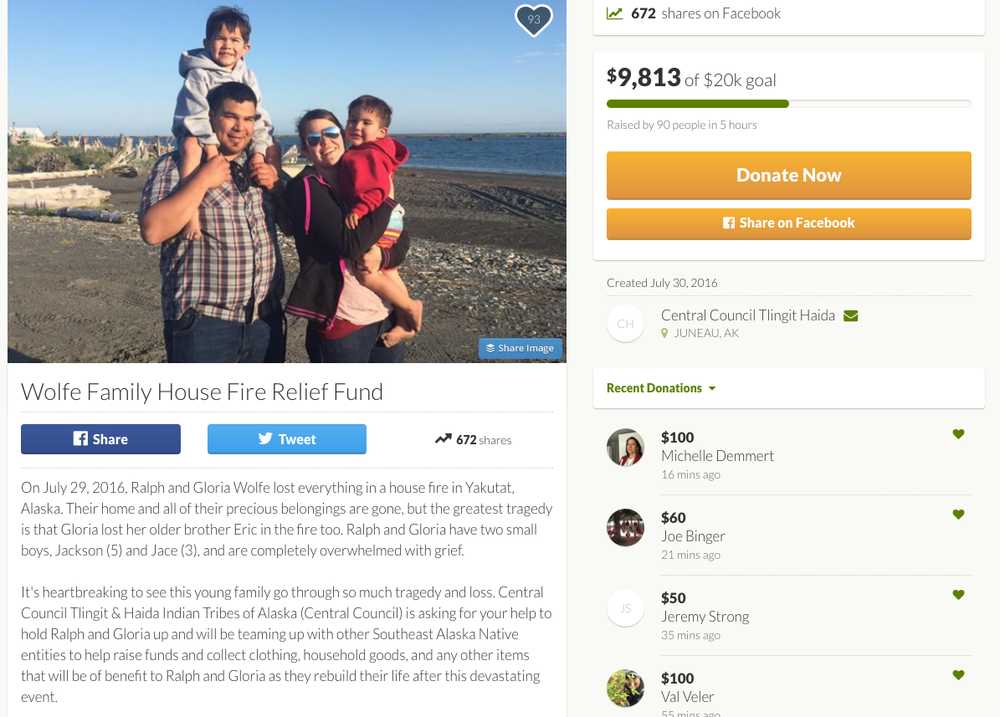Click the blue Facebook Share button
The image size is (1000, 717).
[x=101, y=439]
